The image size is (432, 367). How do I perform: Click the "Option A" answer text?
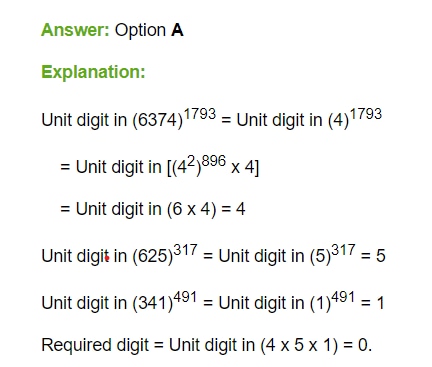[x=149, y=31]
